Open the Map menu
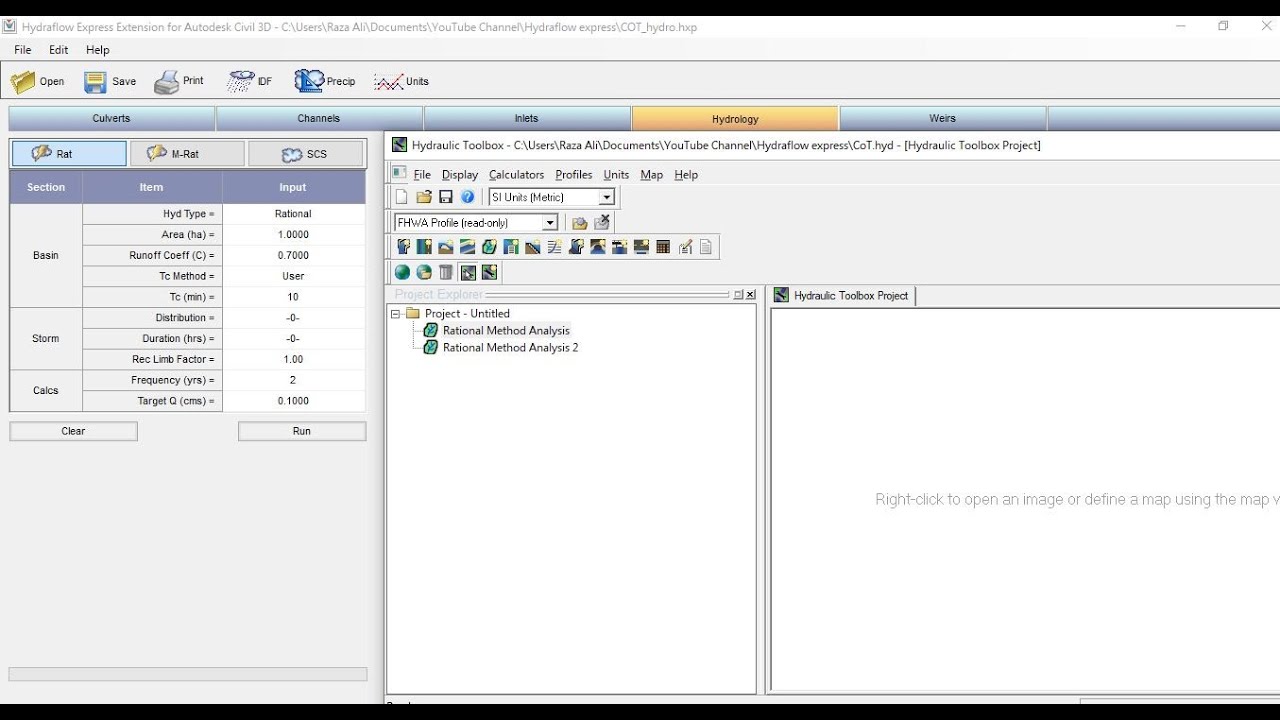 [651, 175]
